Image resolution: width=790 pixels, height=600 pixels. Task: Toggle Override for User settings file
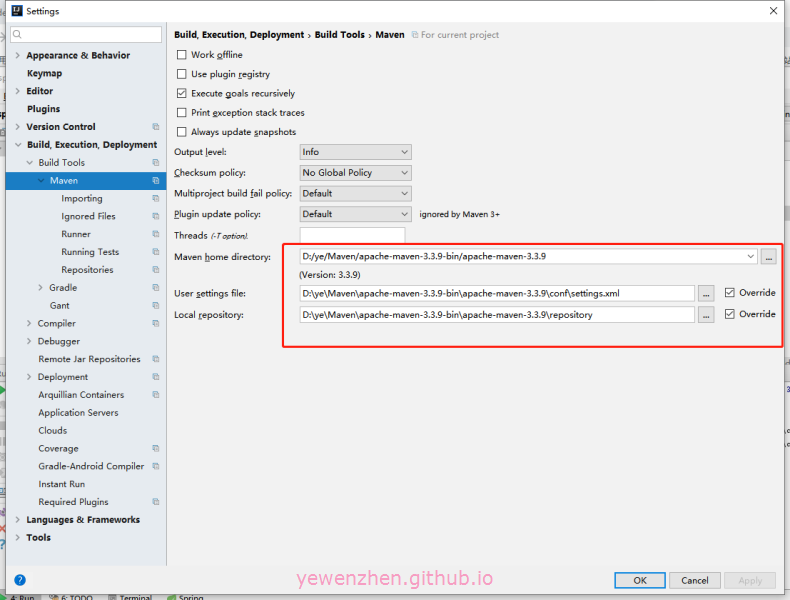click(730, 293)
